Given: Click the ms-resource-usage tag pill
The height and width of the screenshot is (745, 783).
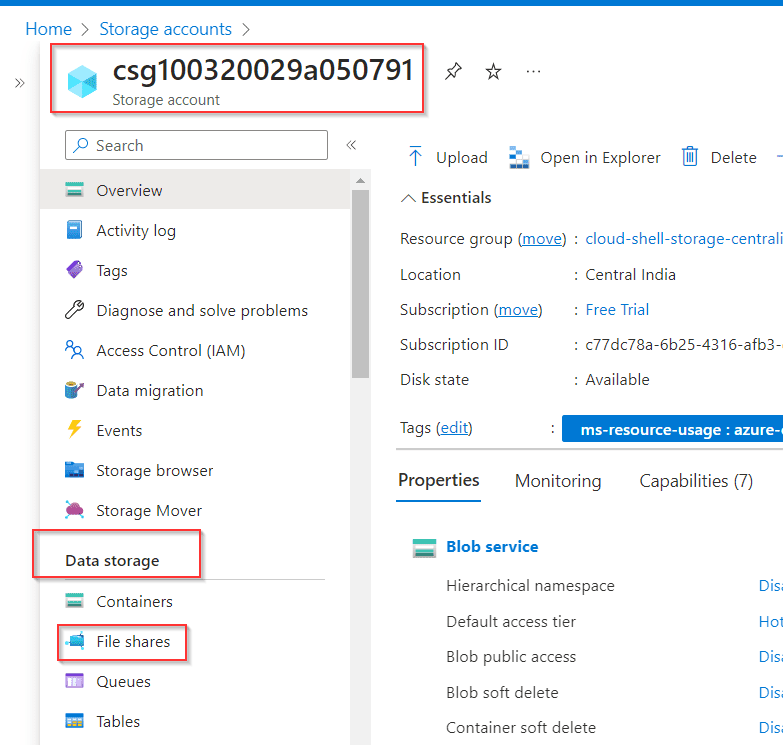Looking at the screenshot, I should click(672, 429).
